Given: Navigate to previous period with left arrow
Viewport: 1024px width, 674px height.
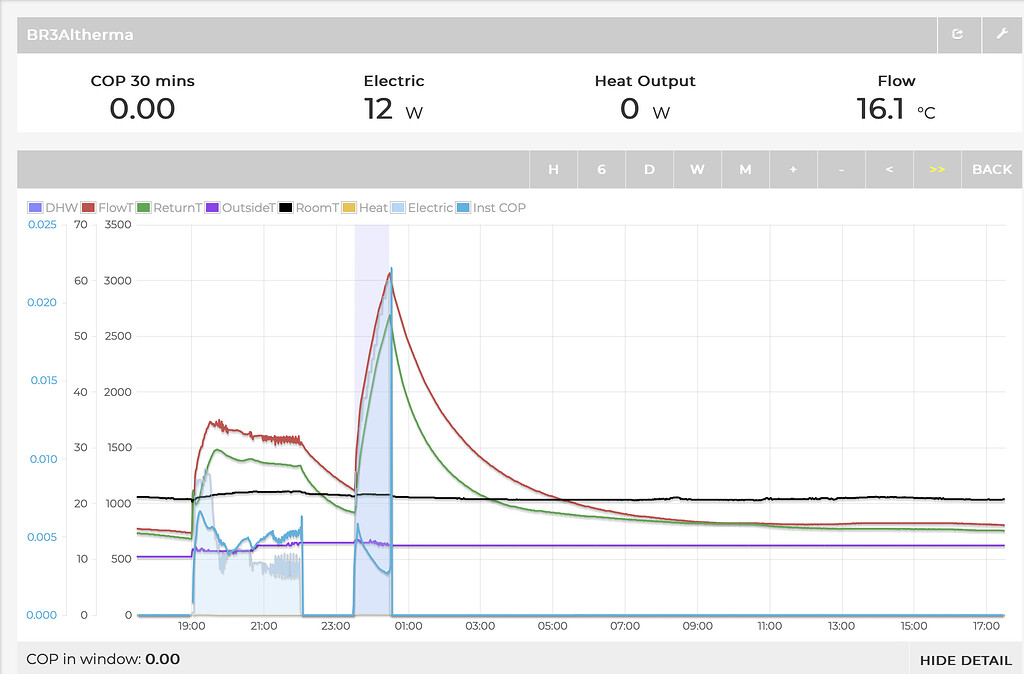Looking at the screenshot, I should (x=889, y=169).
